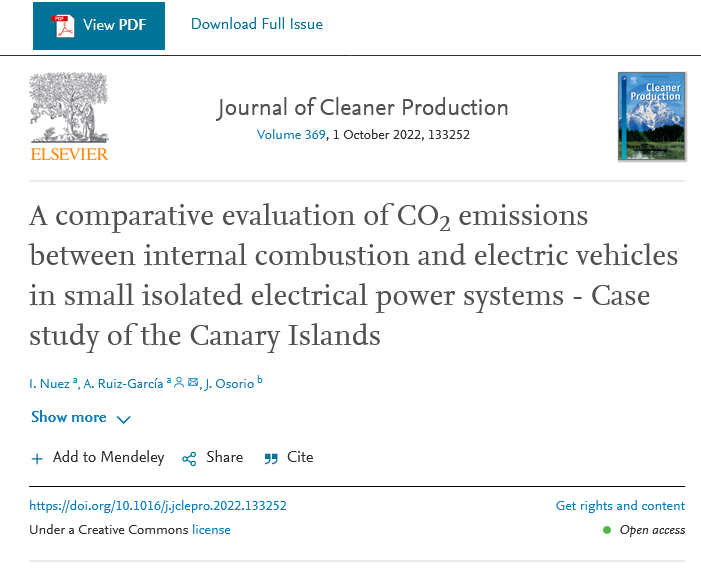Viewport: 701px width, 570px height.
Task: Open the Elsevier logo
Action: click(69, 116)
